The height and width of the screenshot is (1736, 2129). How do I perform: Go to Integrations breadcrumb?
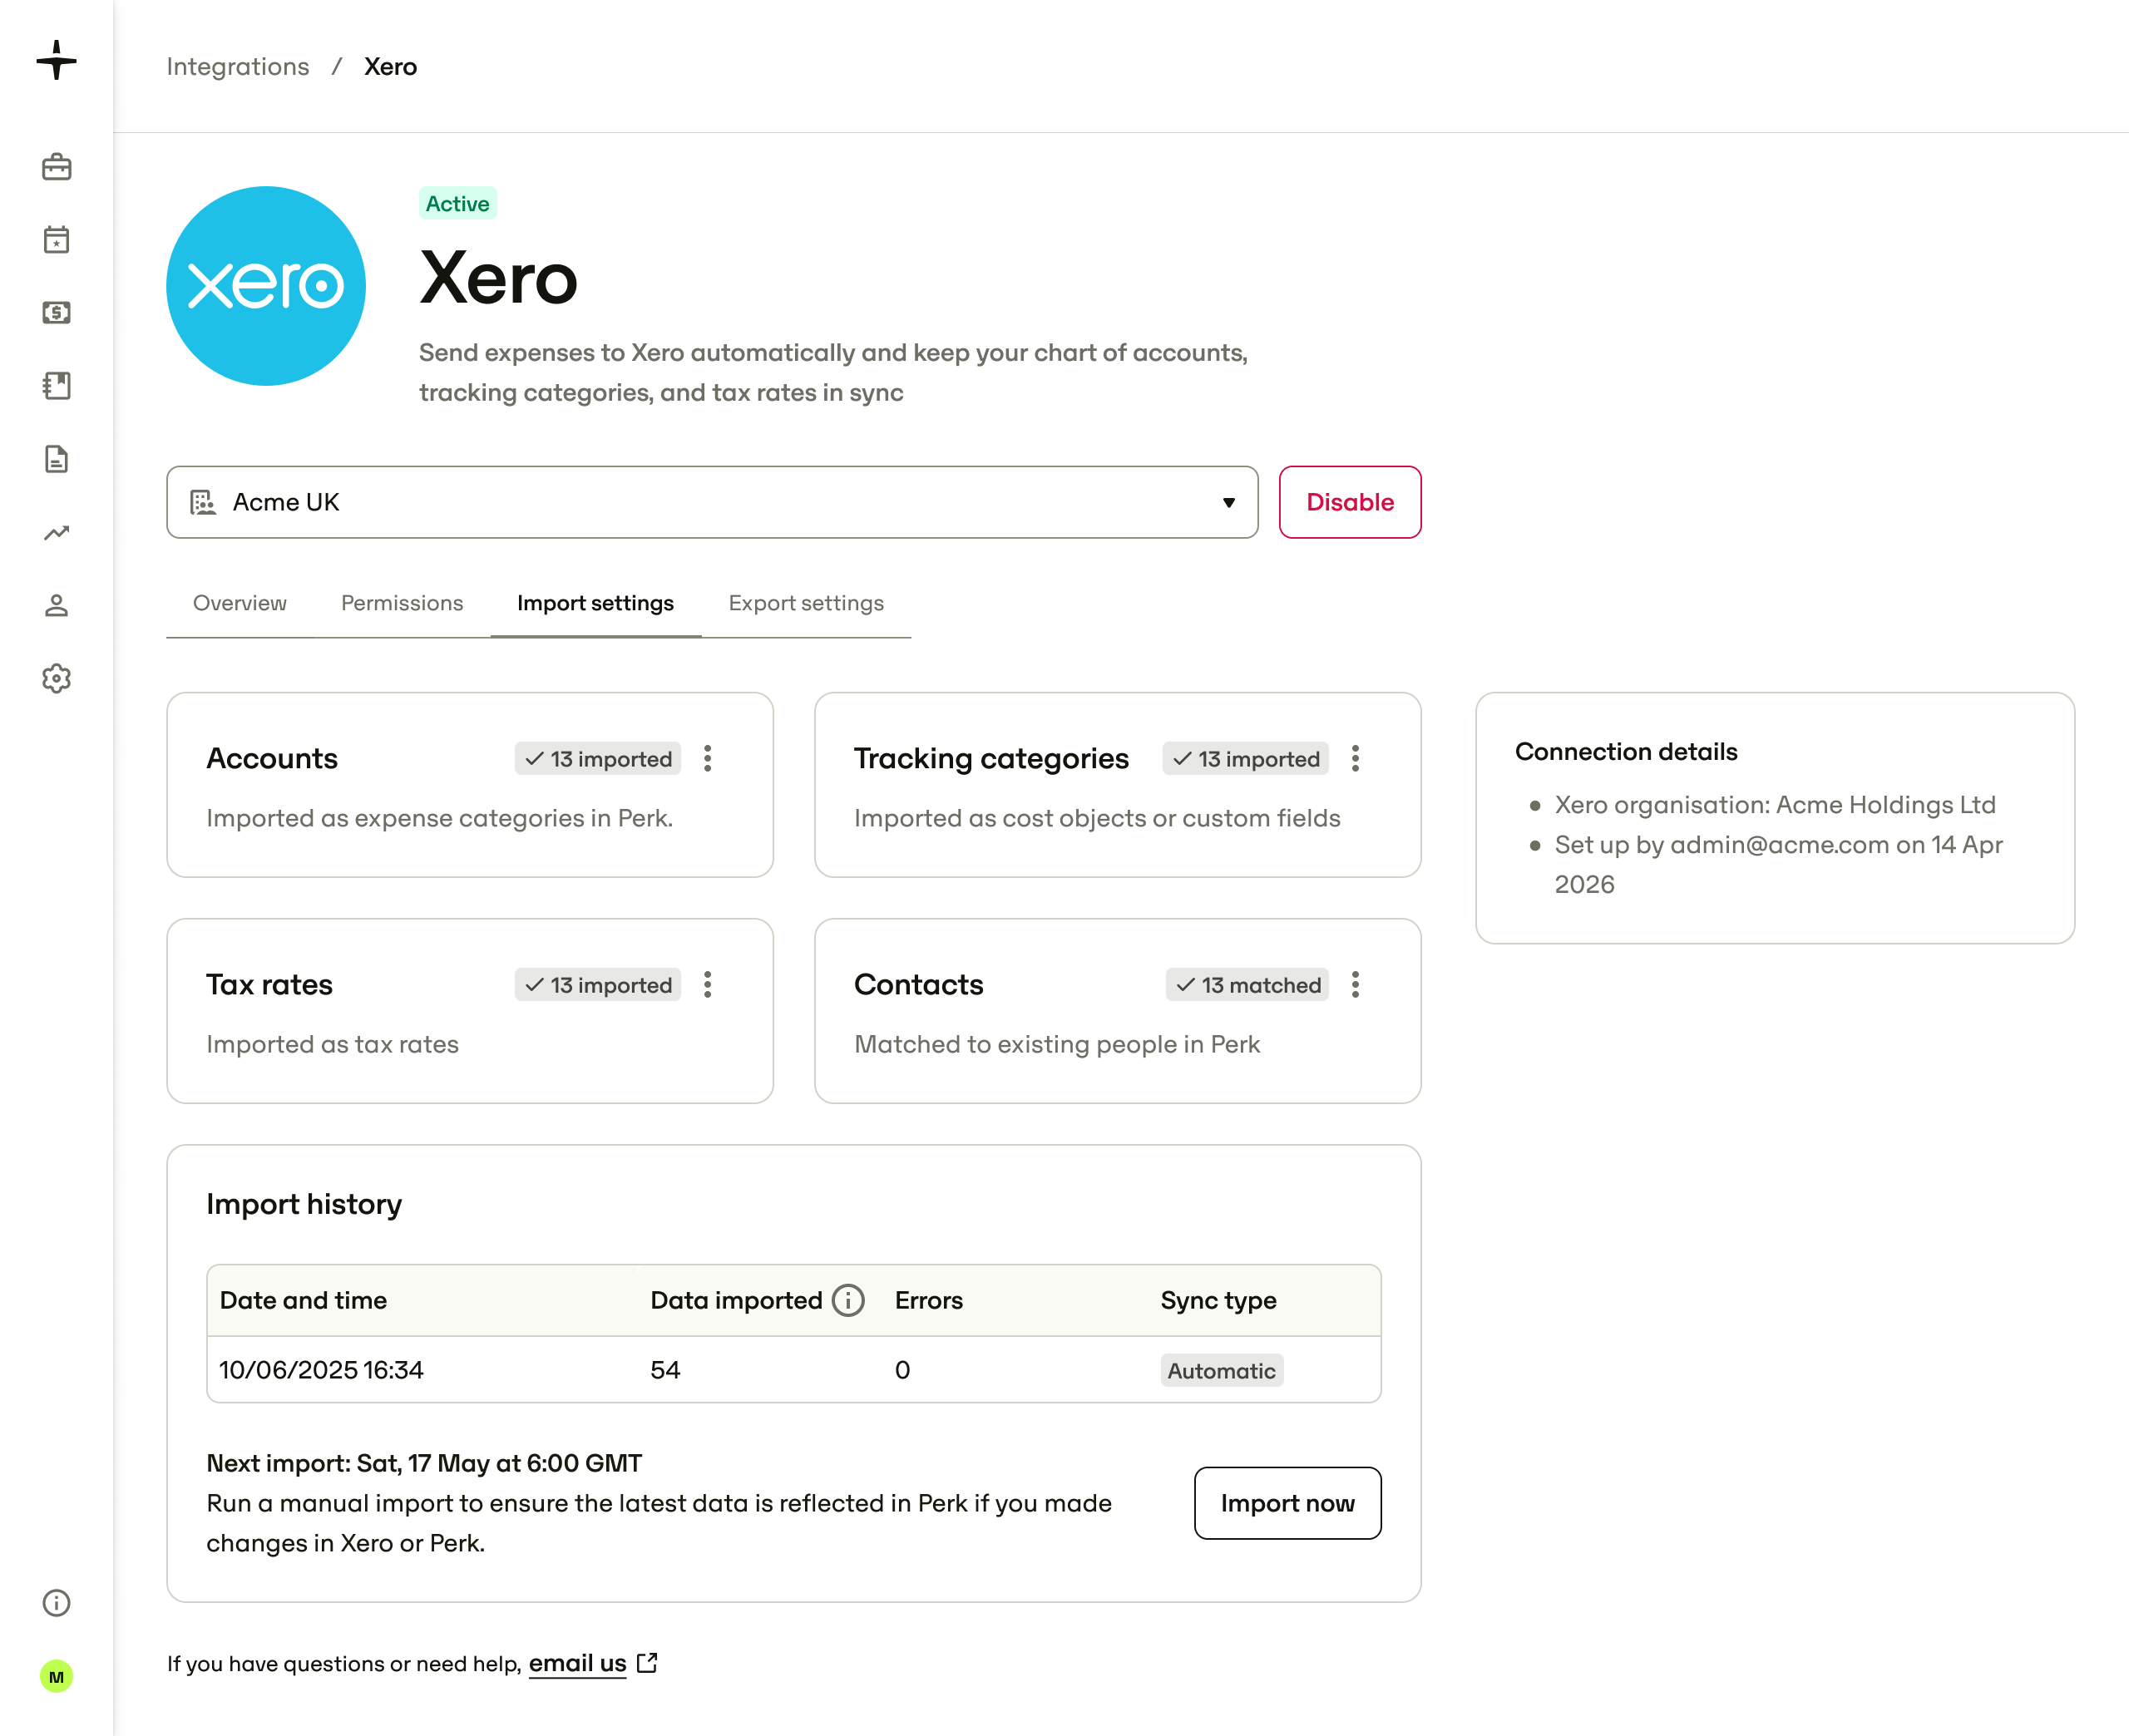(238, 66)
